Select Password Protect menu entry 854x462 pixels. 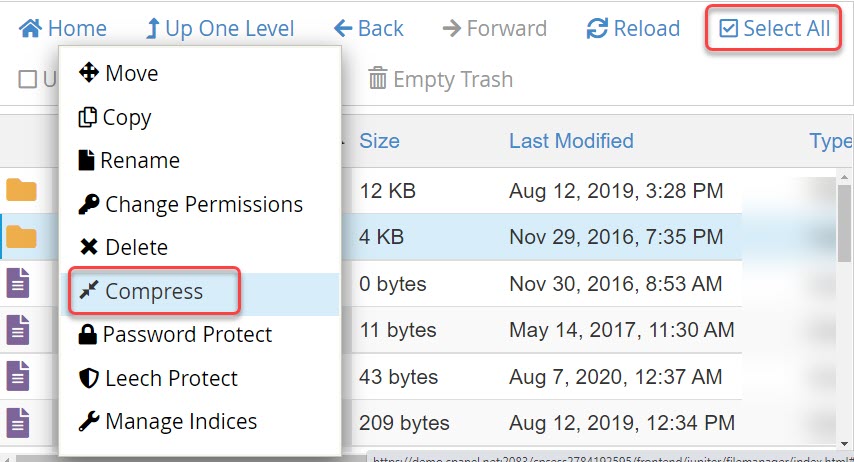[187, 334]
